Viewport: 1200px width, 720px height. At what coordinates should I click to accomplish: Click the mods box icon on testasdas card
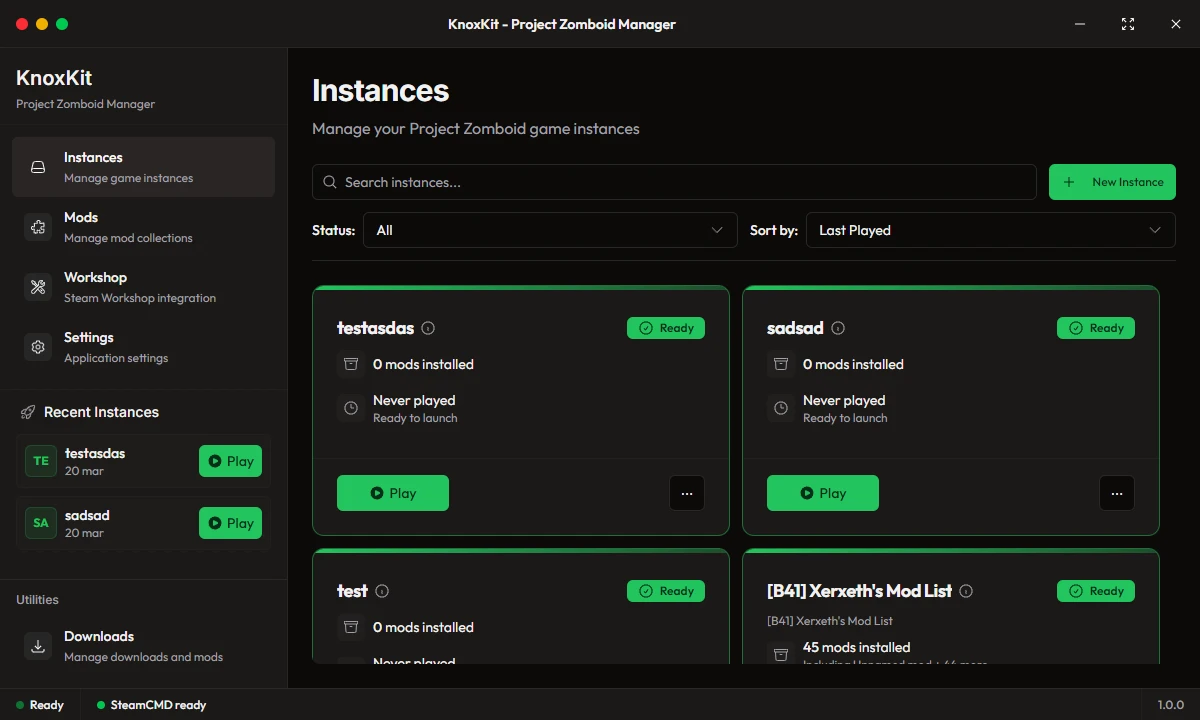pos(351,364)
